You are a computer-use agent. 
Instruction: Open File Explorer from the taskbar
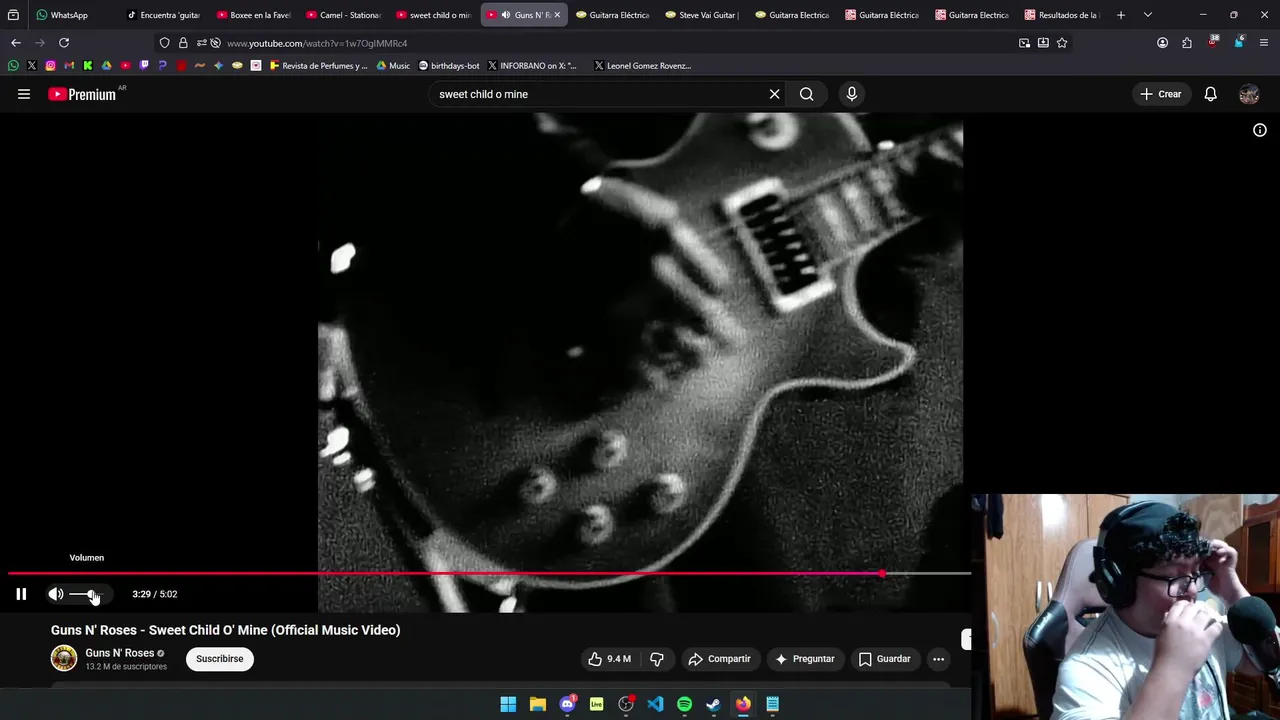pyautogui.click(x=537, y=704)
